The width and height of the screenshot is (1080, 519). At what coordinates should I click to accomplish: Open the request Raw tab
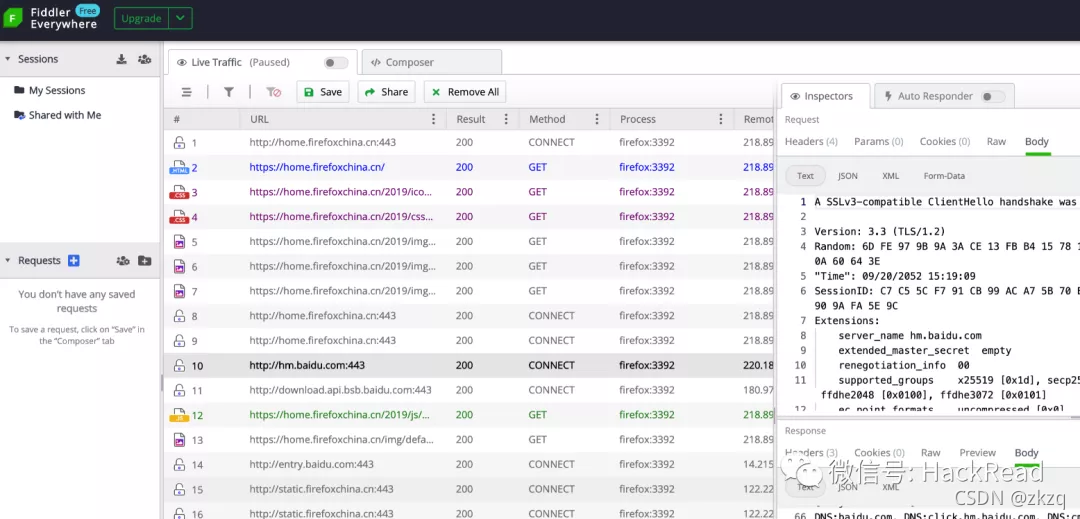coord(996,141)
